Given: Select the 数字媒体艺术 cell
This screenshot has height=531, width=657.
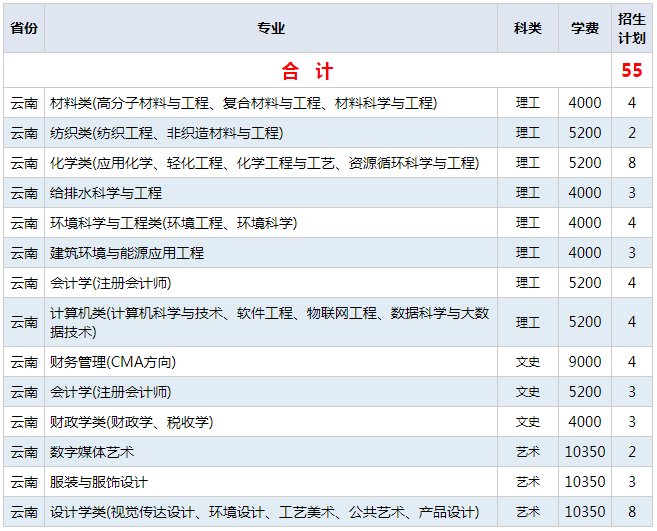Looking at the screenshot, I should click(271, 452).
